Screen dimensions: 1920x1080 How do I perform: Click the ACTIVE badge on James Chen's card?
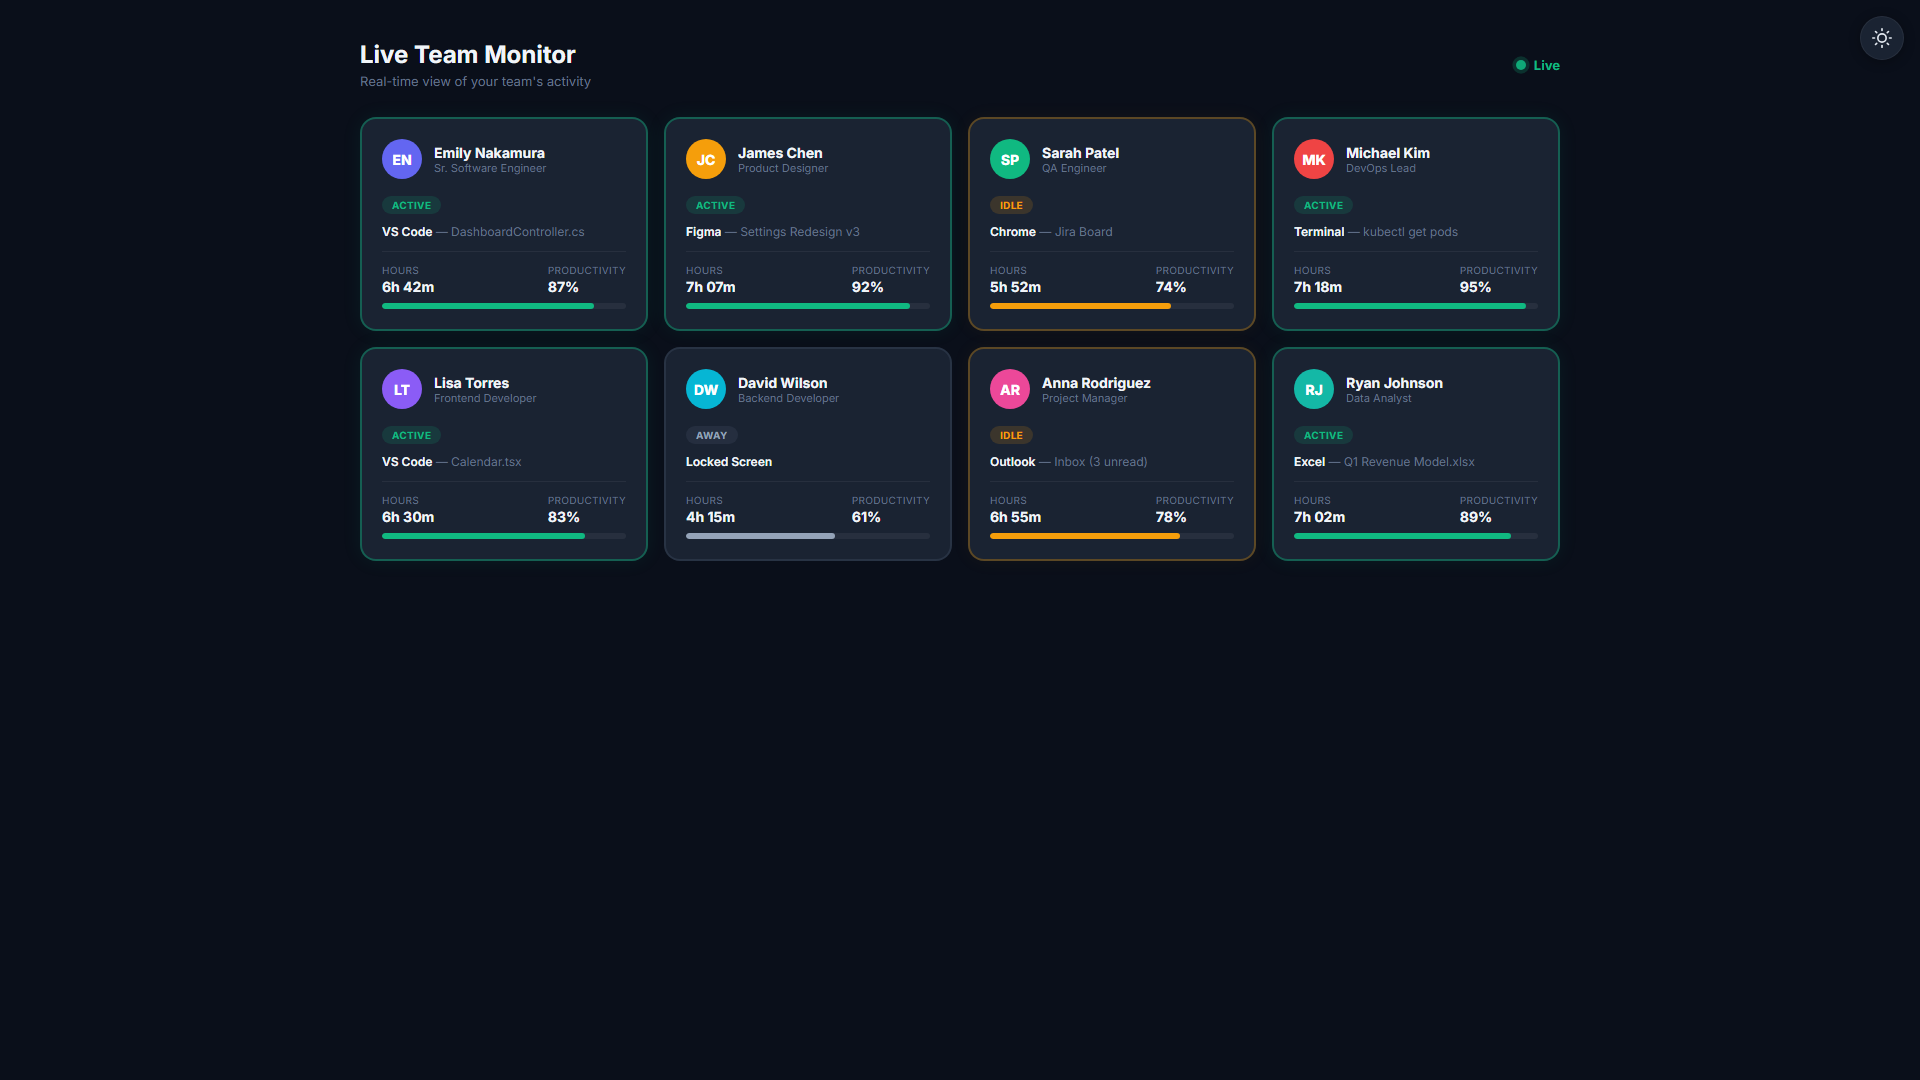[715, 205]
